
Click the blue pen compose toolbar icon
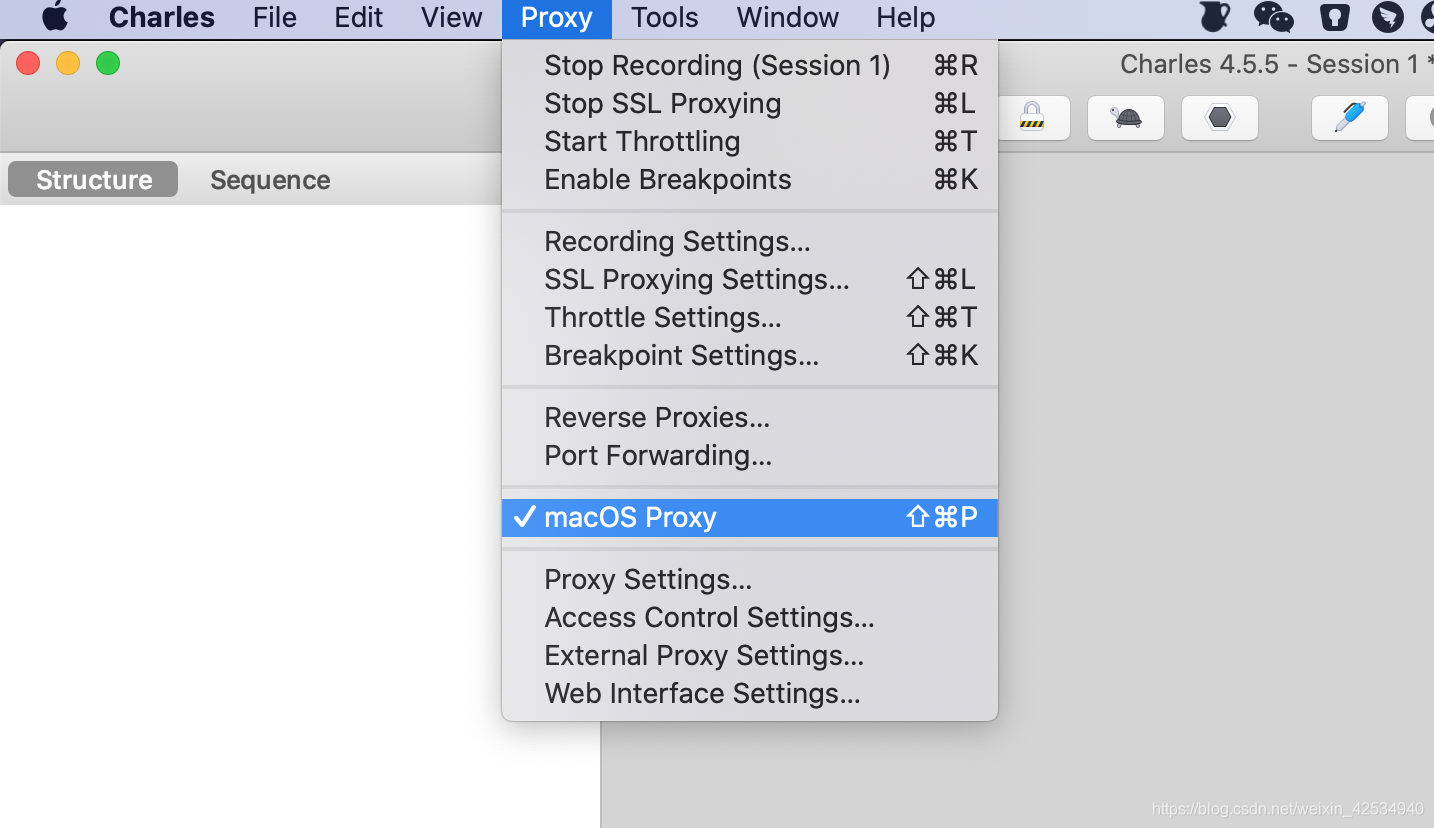1350,118
